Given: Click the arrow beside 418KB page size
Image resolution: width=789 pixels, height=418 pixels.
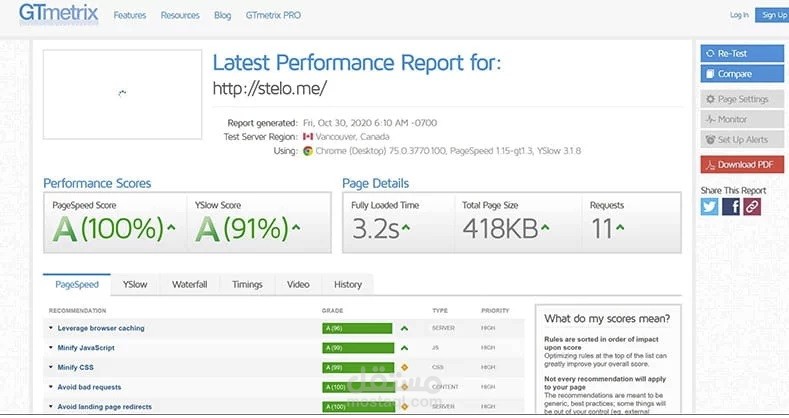Looking at the screenshot, I should pyautogui.click(x=545, y=227).
